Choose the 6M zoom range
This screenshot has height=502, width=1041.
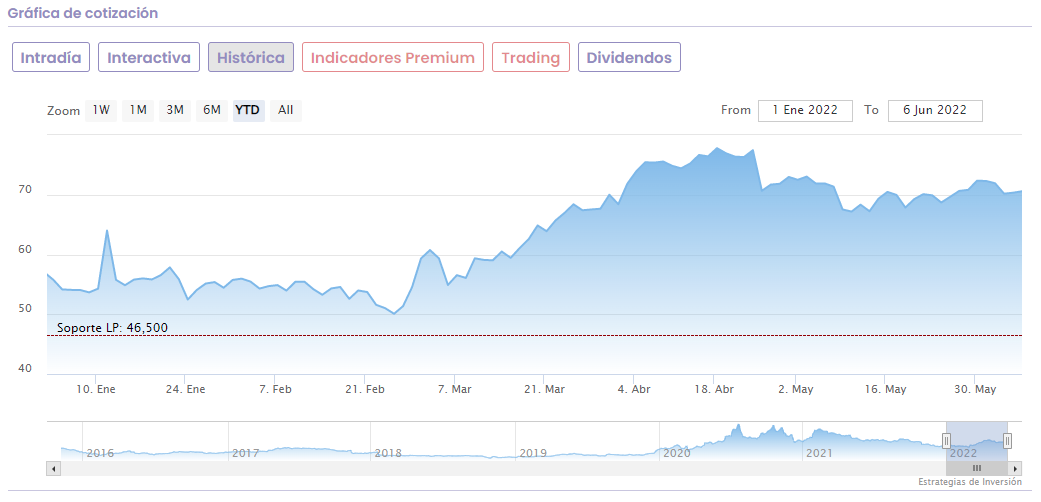pos(212,110)
